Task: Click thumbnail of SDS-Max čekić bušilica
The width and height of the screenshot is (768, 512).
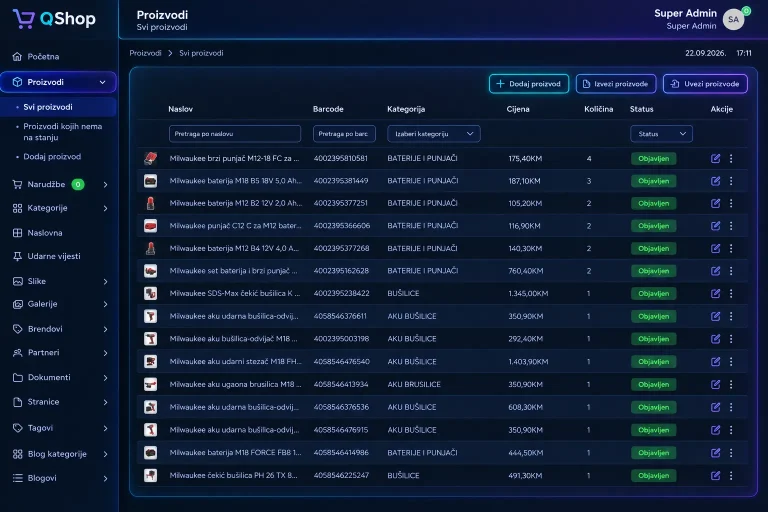Action: click(150, 293)
